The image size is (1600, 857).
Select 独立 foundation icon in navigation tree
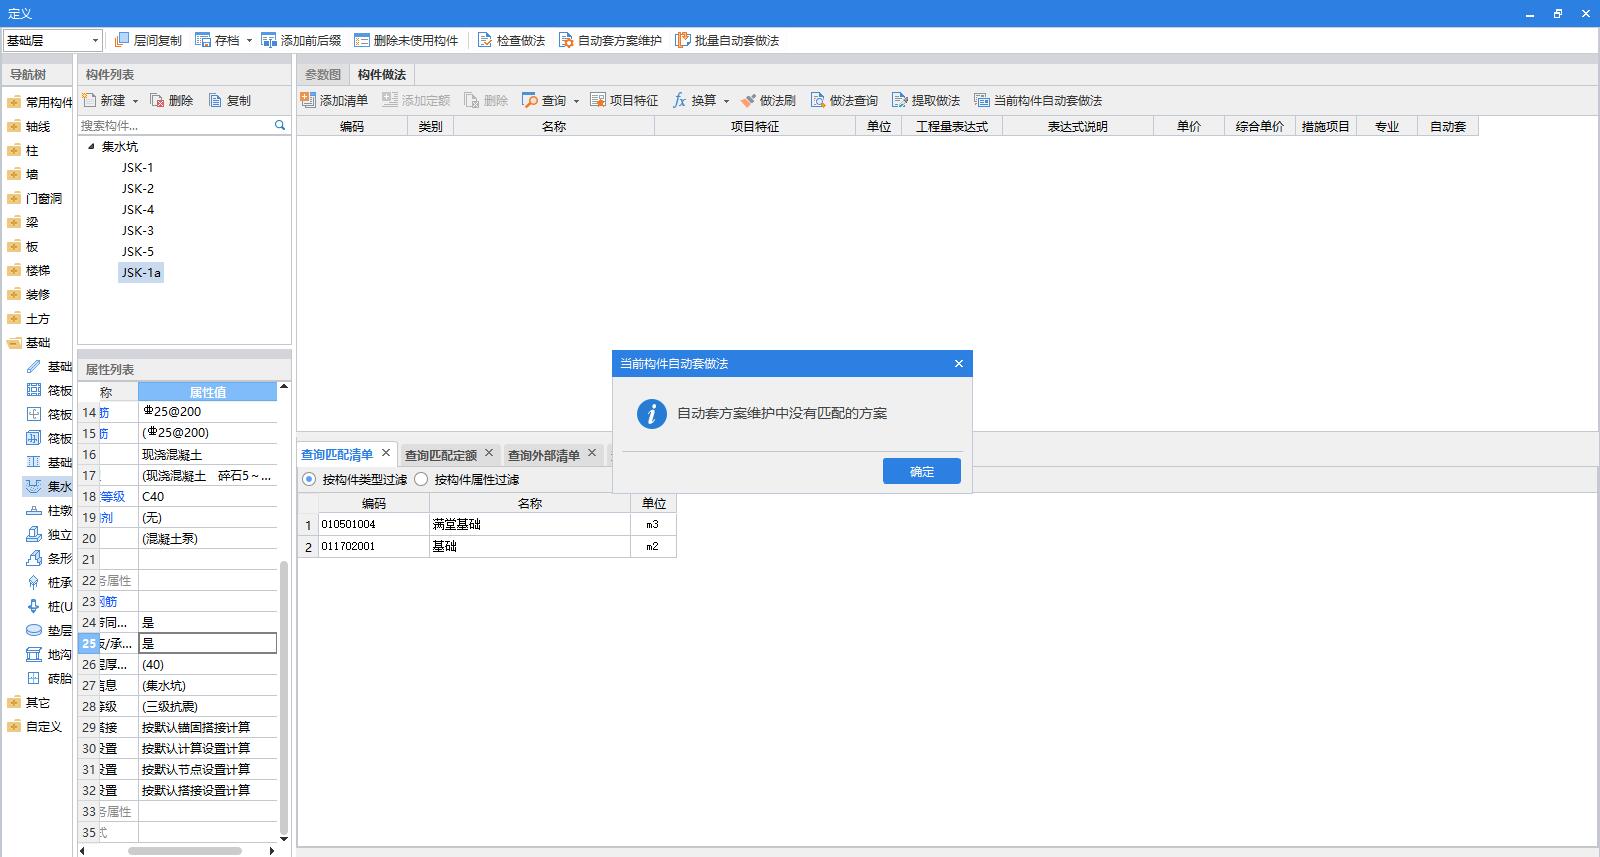(x=34, y=534)
